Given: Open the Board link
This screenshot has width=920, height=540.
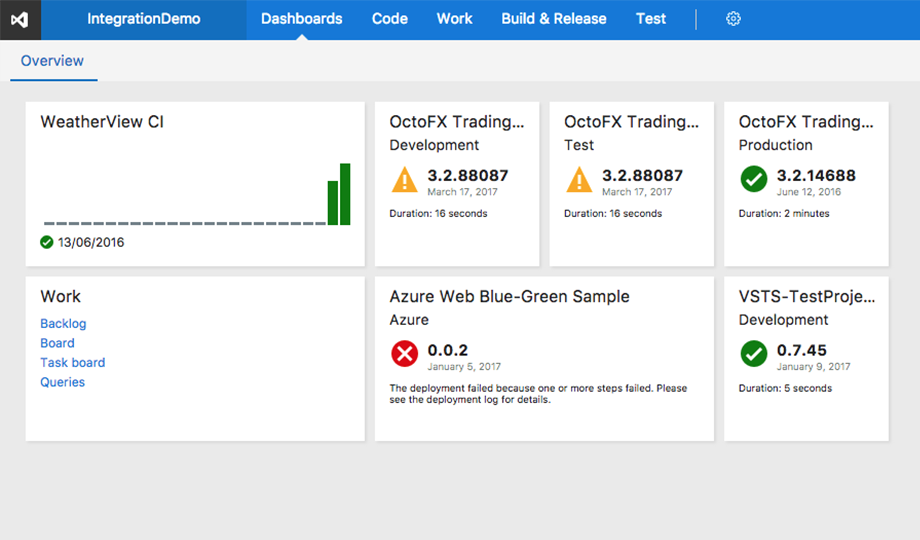Looking at the screenshot, I should (x=58, y=343).
